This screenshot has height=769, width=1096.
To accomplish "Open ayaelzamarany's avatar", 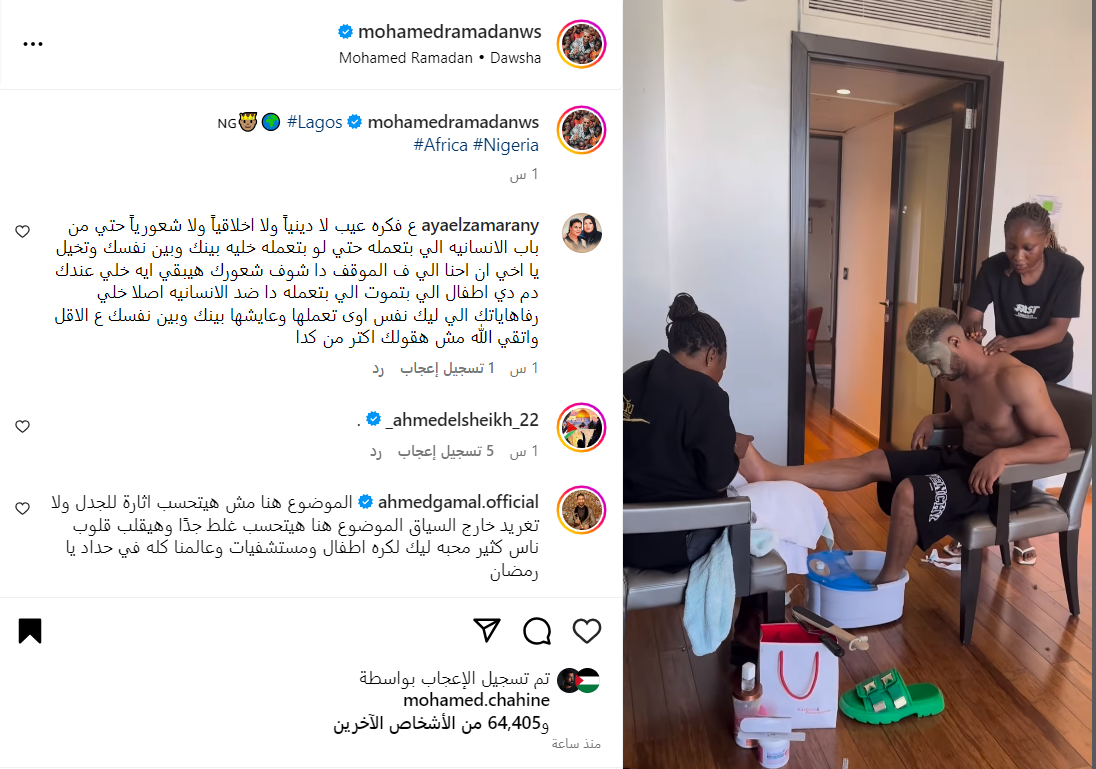I will click(582, 233).
